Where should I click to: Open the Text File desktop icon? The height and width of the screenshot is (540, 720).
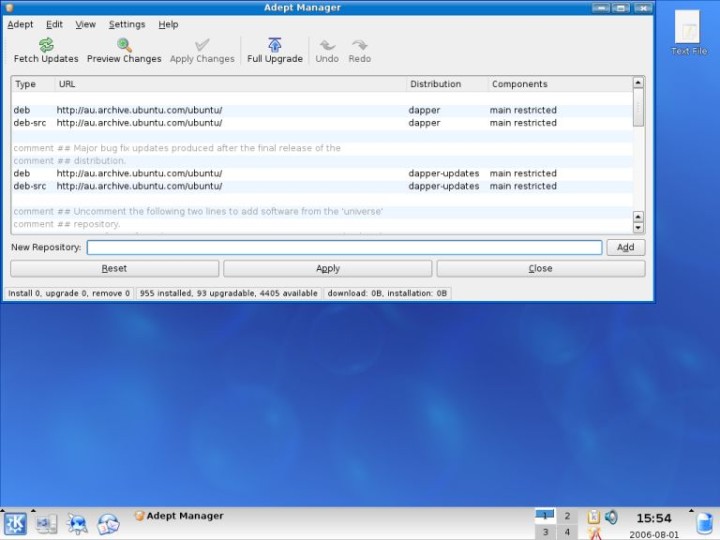[x=688, y=33]
